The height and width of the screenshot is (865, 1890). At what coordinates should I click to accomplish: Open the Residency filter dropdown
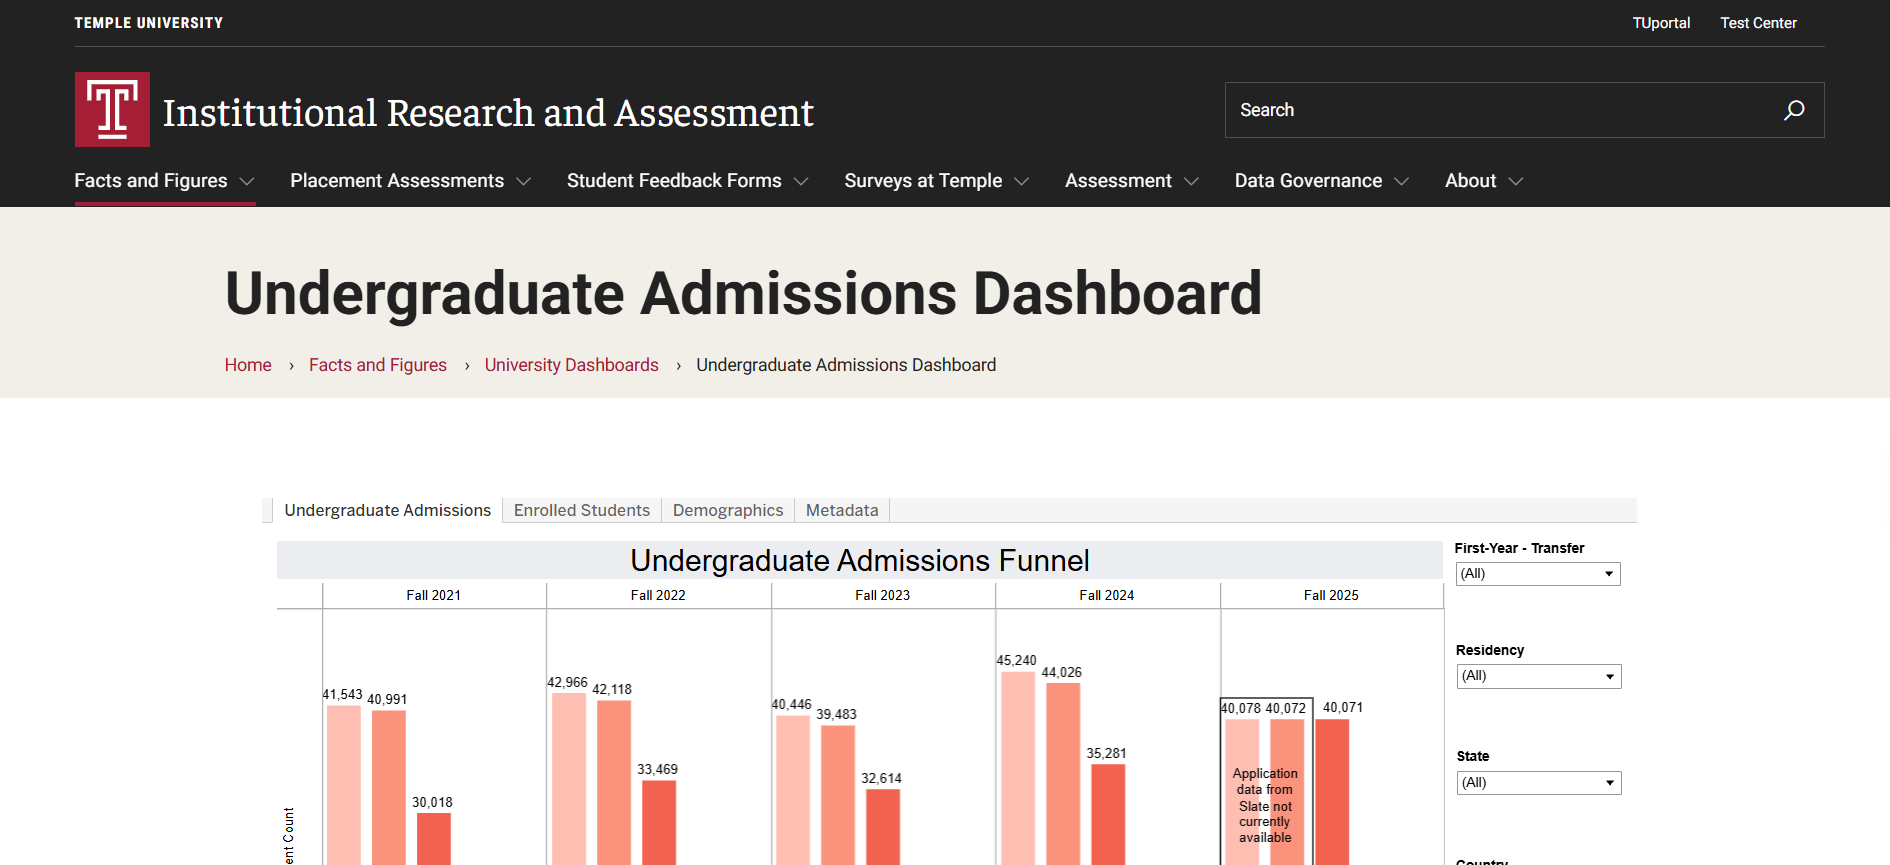coord(1539,676)
